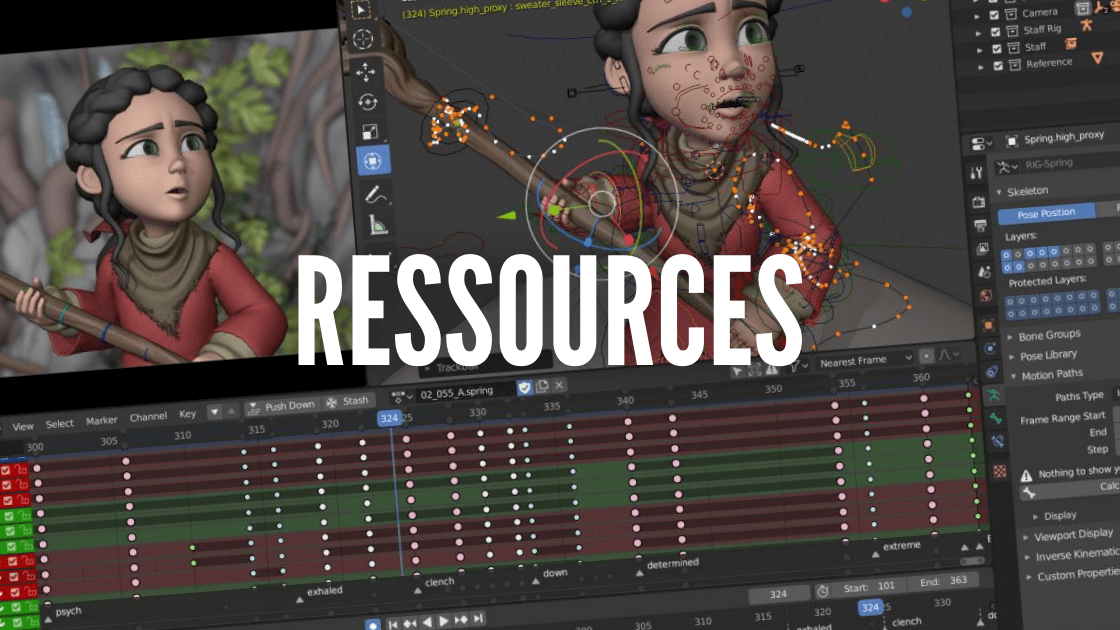The width and height of the screenshot is (1120, 630).
Task: Expand the Reference collection in outliner
Action: pyautogui.click(x=981, y=66)
